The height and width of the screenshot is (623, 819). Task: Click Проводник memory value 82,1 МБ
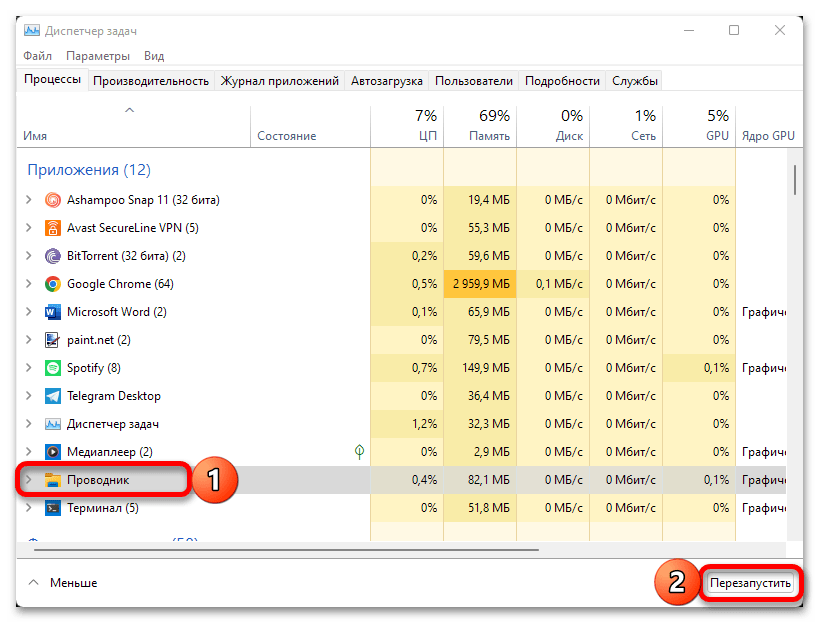point(488,480)
